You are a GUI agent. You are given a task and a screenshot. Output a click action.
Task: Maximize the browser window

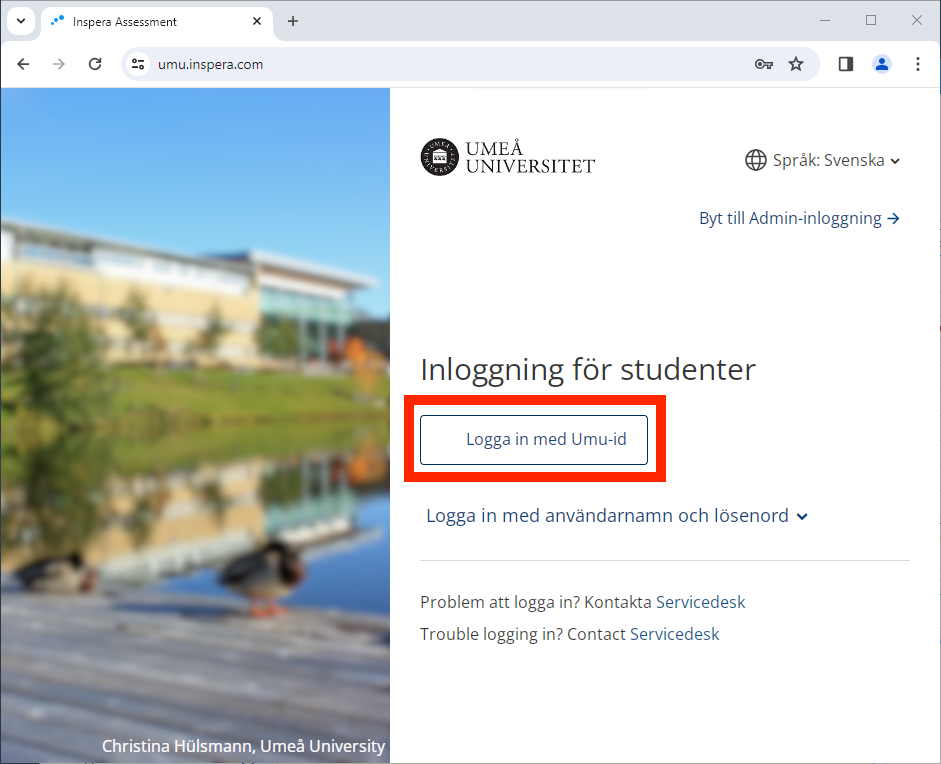(871, 21)
